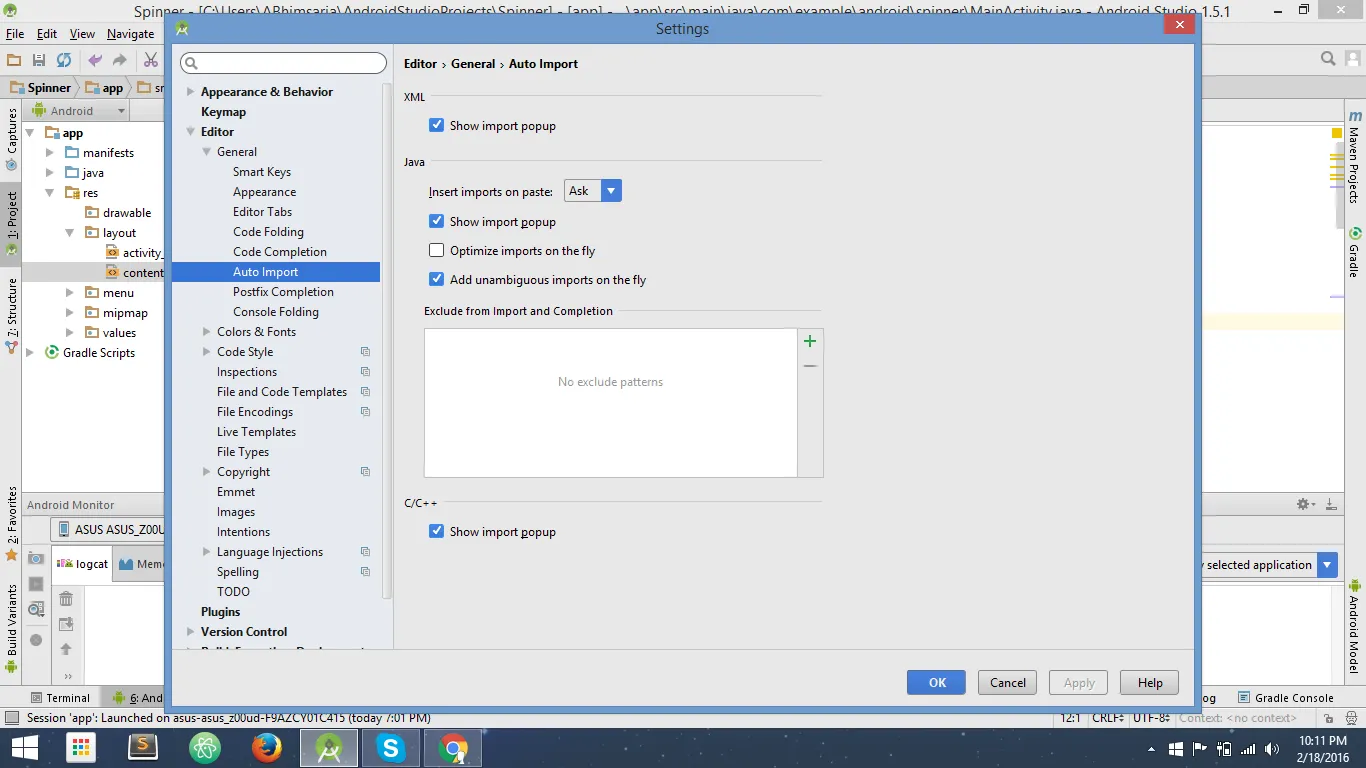Image resolution: width=1366 pixels, height=768 pixels.
Task: Open Google Chrome from the taskbar
Action: coord(453,748)
